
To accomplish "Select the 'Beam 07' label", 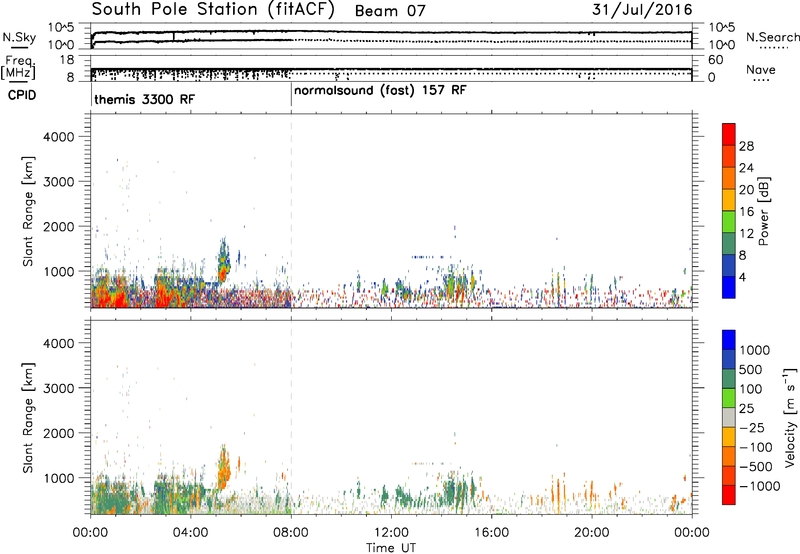I will pyautogui.click(x=390, y=11).
